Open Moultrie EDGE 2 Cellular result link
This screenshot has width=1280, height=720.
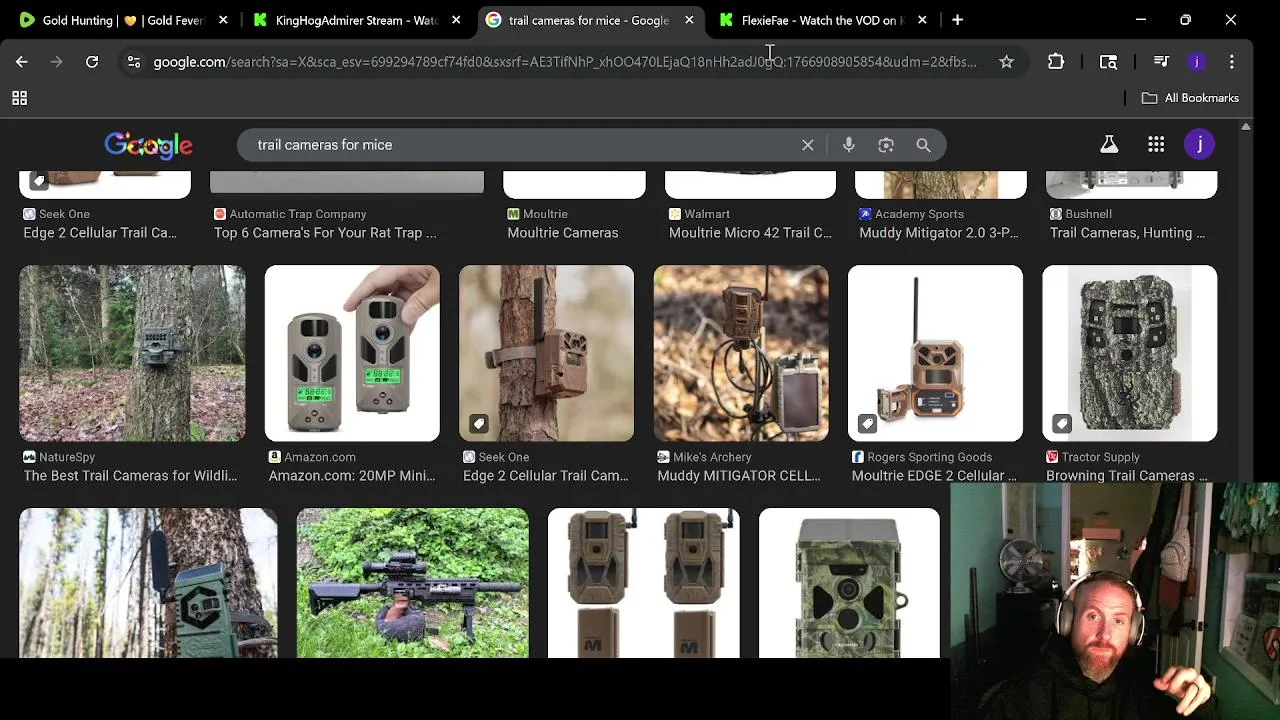click(934, 476)
